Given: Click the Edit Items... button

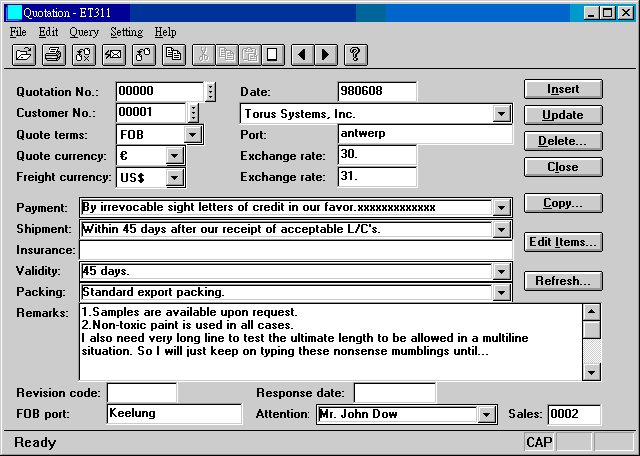Looking at the screenshot, I should (564, 242).
